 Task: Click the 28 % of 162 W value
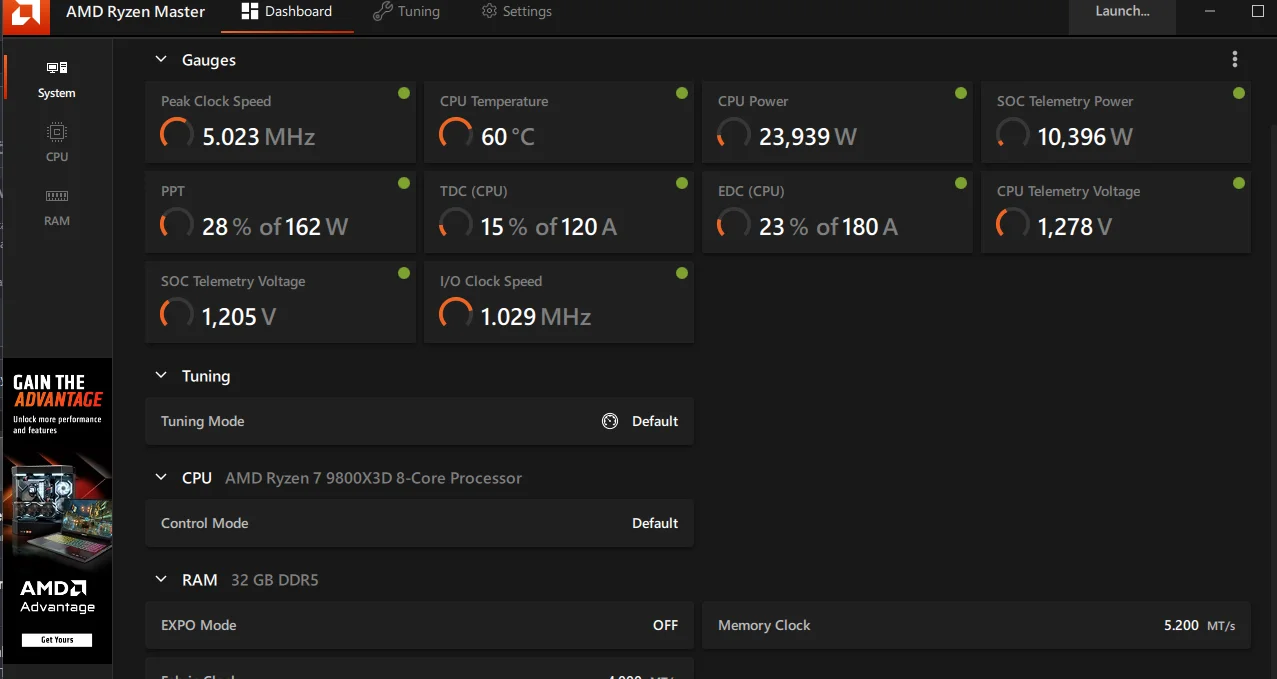coord(275,227)
